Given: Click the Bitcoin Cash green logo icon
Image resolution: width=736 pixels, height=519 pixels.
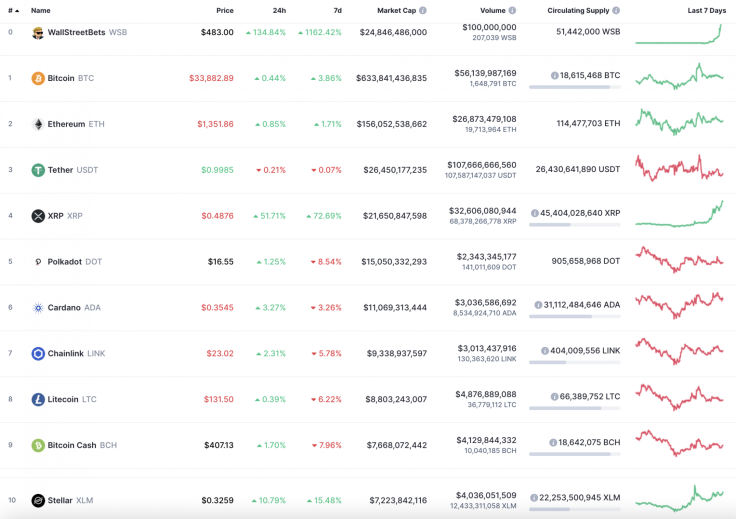Looking at the screenshot, I should tap(38, 445).
